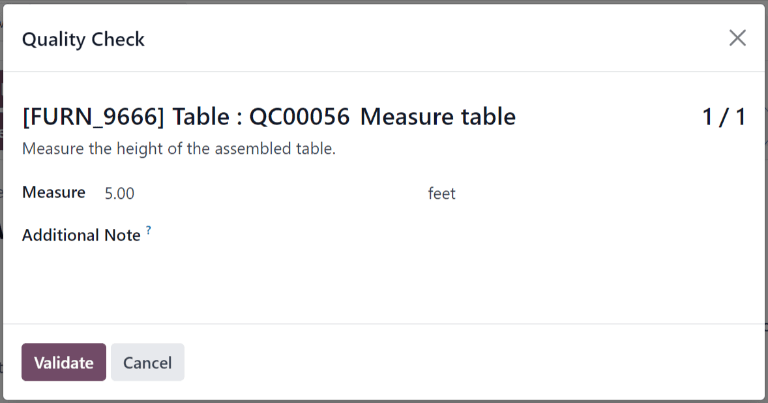This screenshot has width=768, height=403.
Task: Click the 'Quality Check' dialog title
Action: (x=83, y=40)
